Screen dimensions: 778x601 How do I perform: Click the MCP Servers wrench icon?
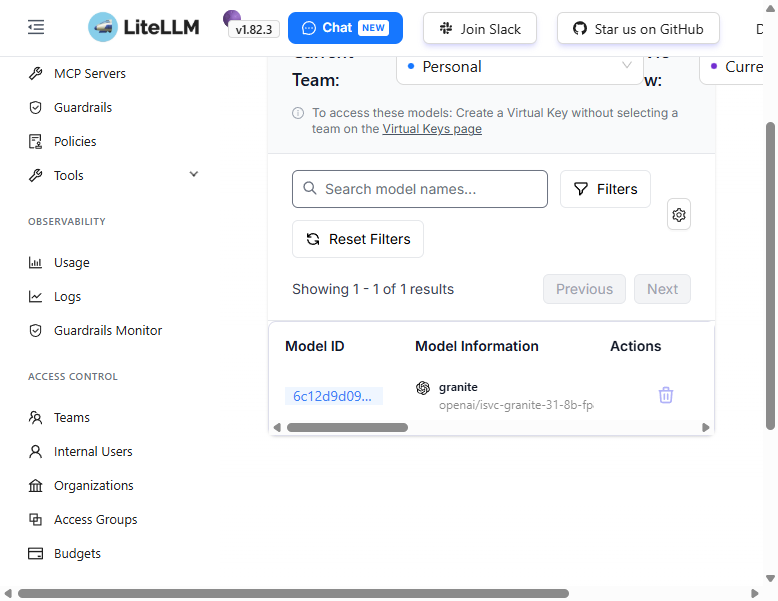pyautogui.click(x=35, y=73)
